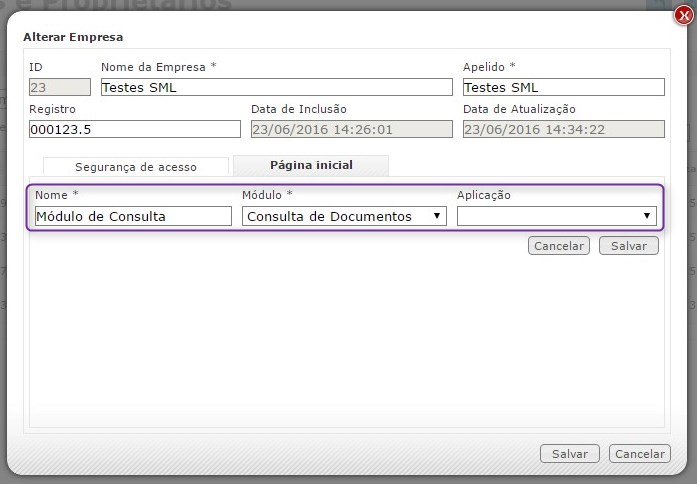Image resolution: width=697 pixels, height=484 pixels.
Task: Click the Nome da Empresa text field
Action: pos(276,87)
